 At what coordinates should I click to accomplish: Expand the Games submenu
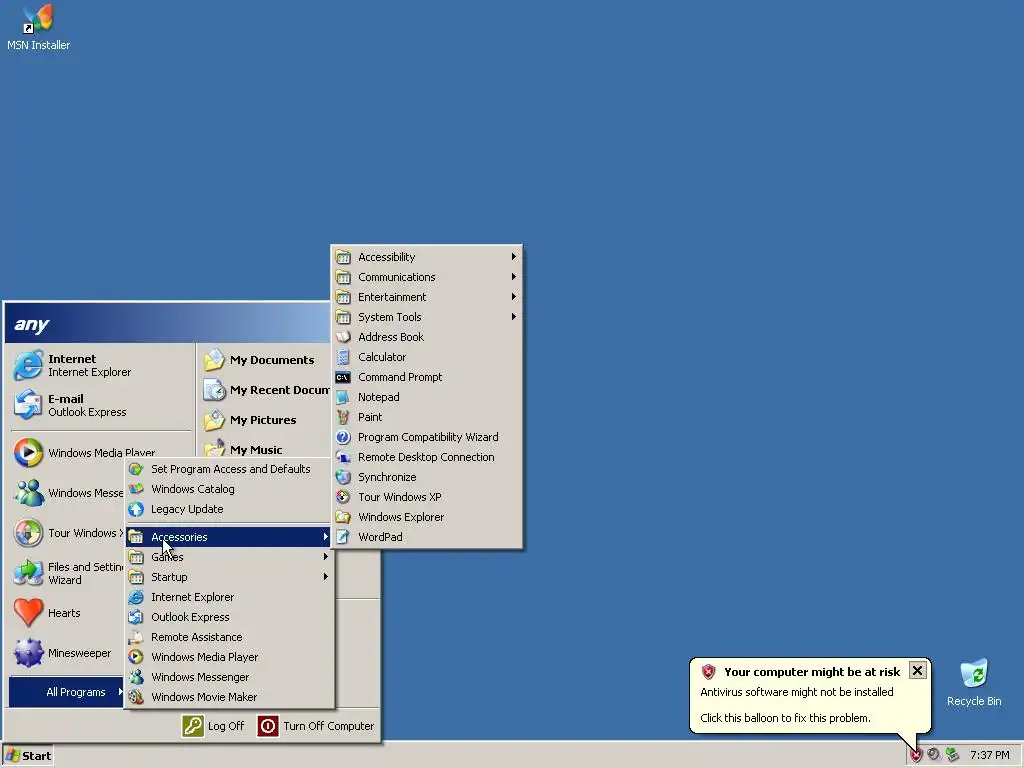pos(229,557)
